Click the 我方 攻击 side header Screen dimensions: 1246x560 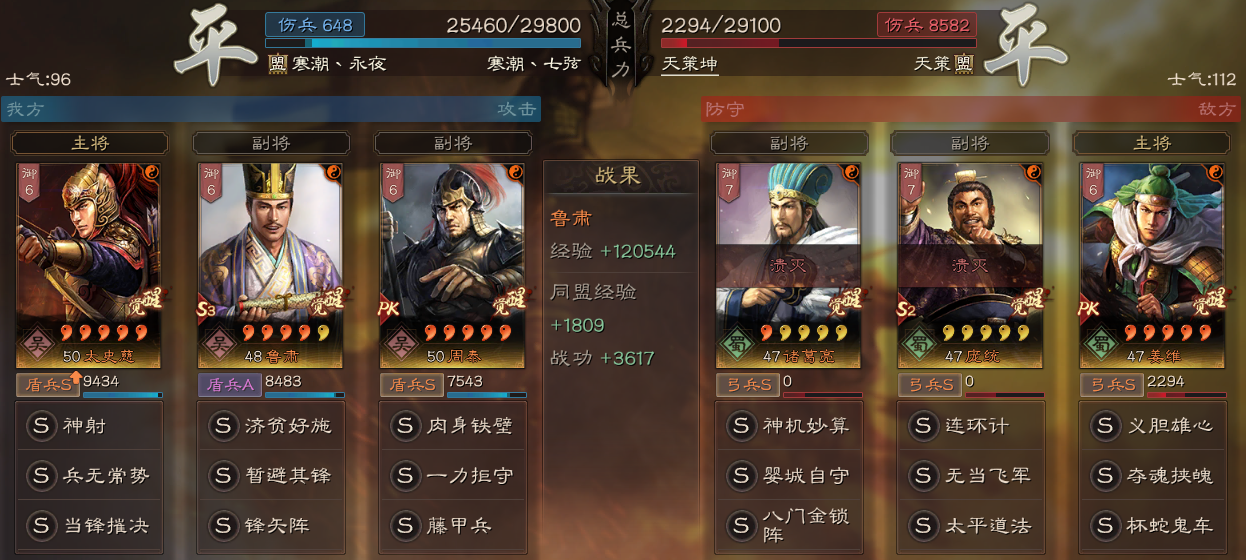click(271, 109)
